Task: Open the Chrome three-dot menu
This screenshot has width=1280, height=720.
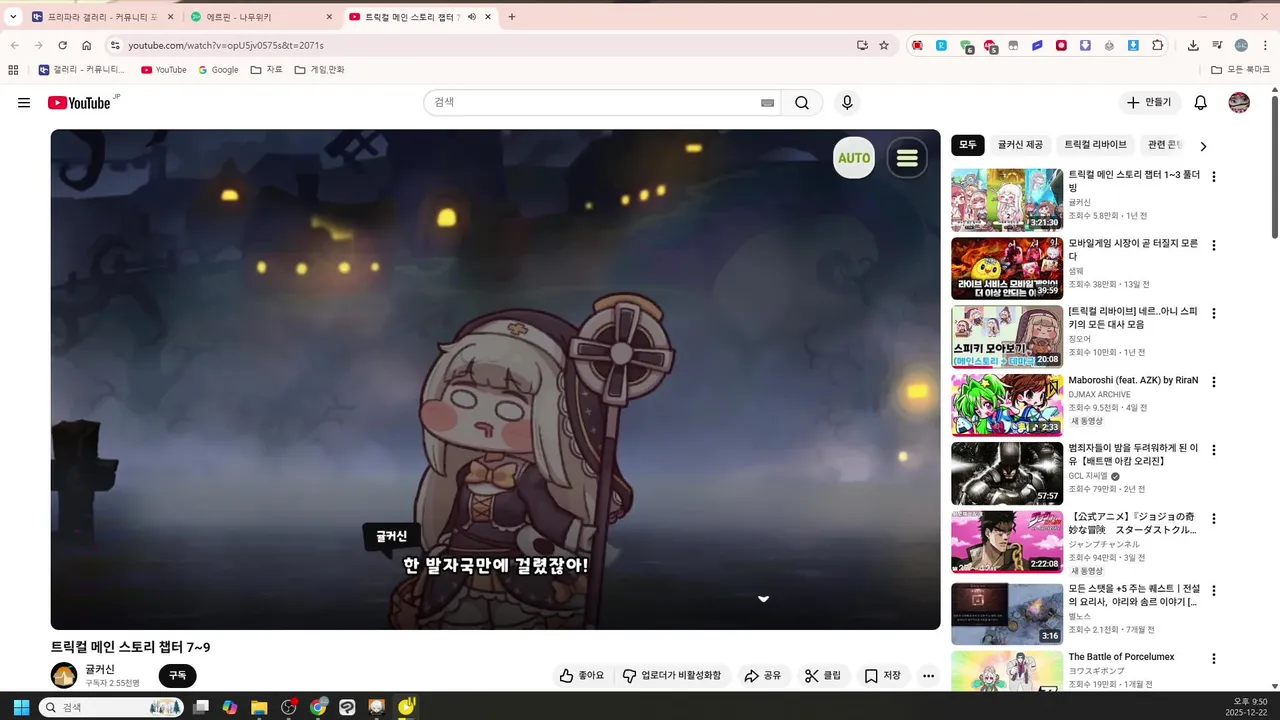Action: (1265, 45)
